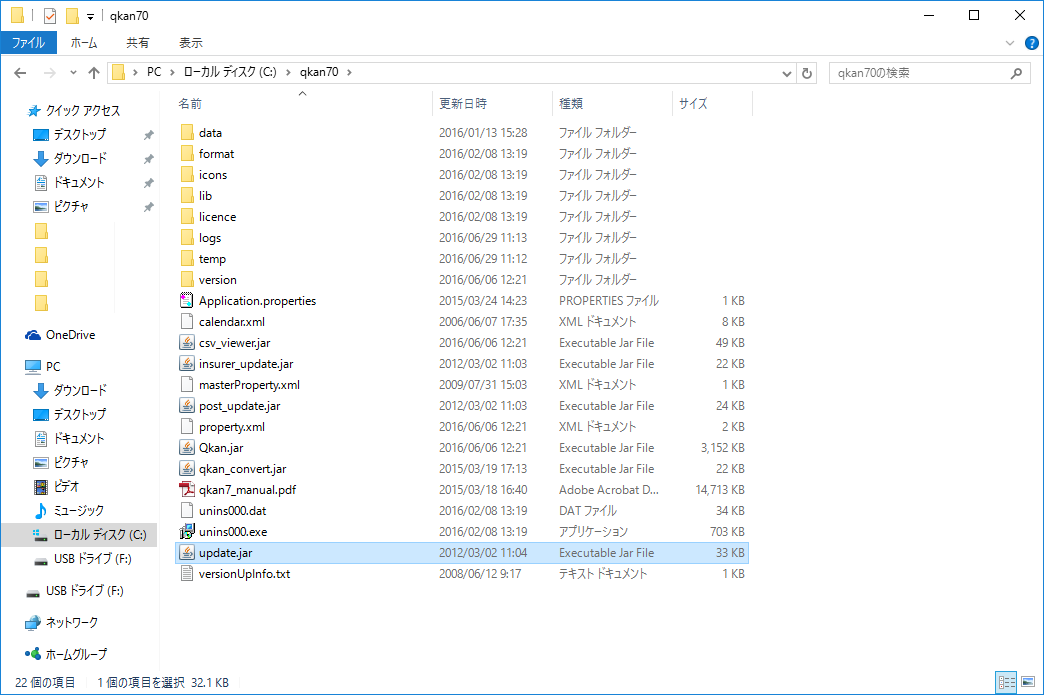Open qkan7_manual.pdf via its PDF icon
This screenshot has height=695, width=1044.
coord(189,489)
